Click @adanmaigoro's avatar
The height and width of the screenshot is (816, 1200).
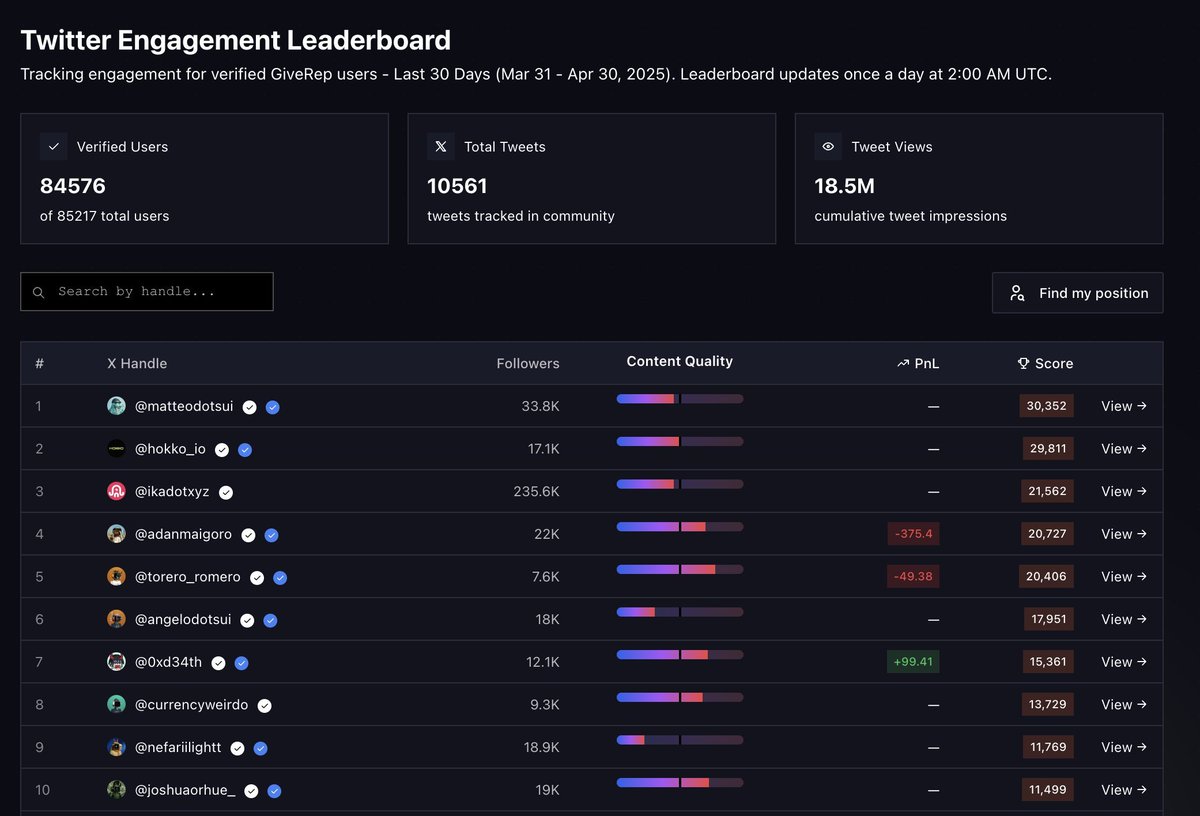116,534
